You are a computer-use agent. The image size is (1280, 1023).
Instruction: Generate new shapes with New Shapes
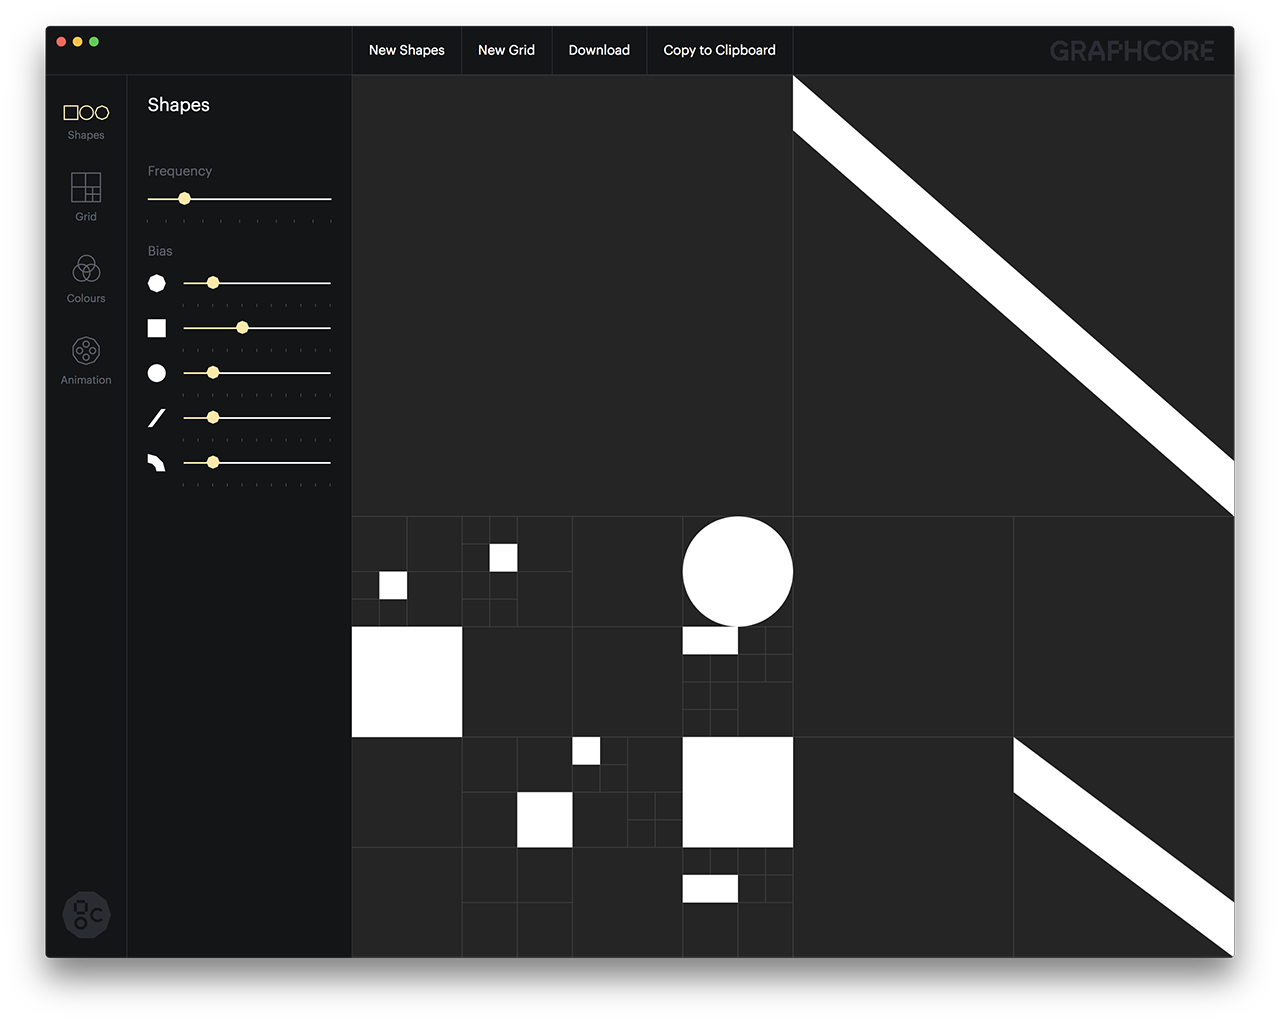tap(406, 50)
